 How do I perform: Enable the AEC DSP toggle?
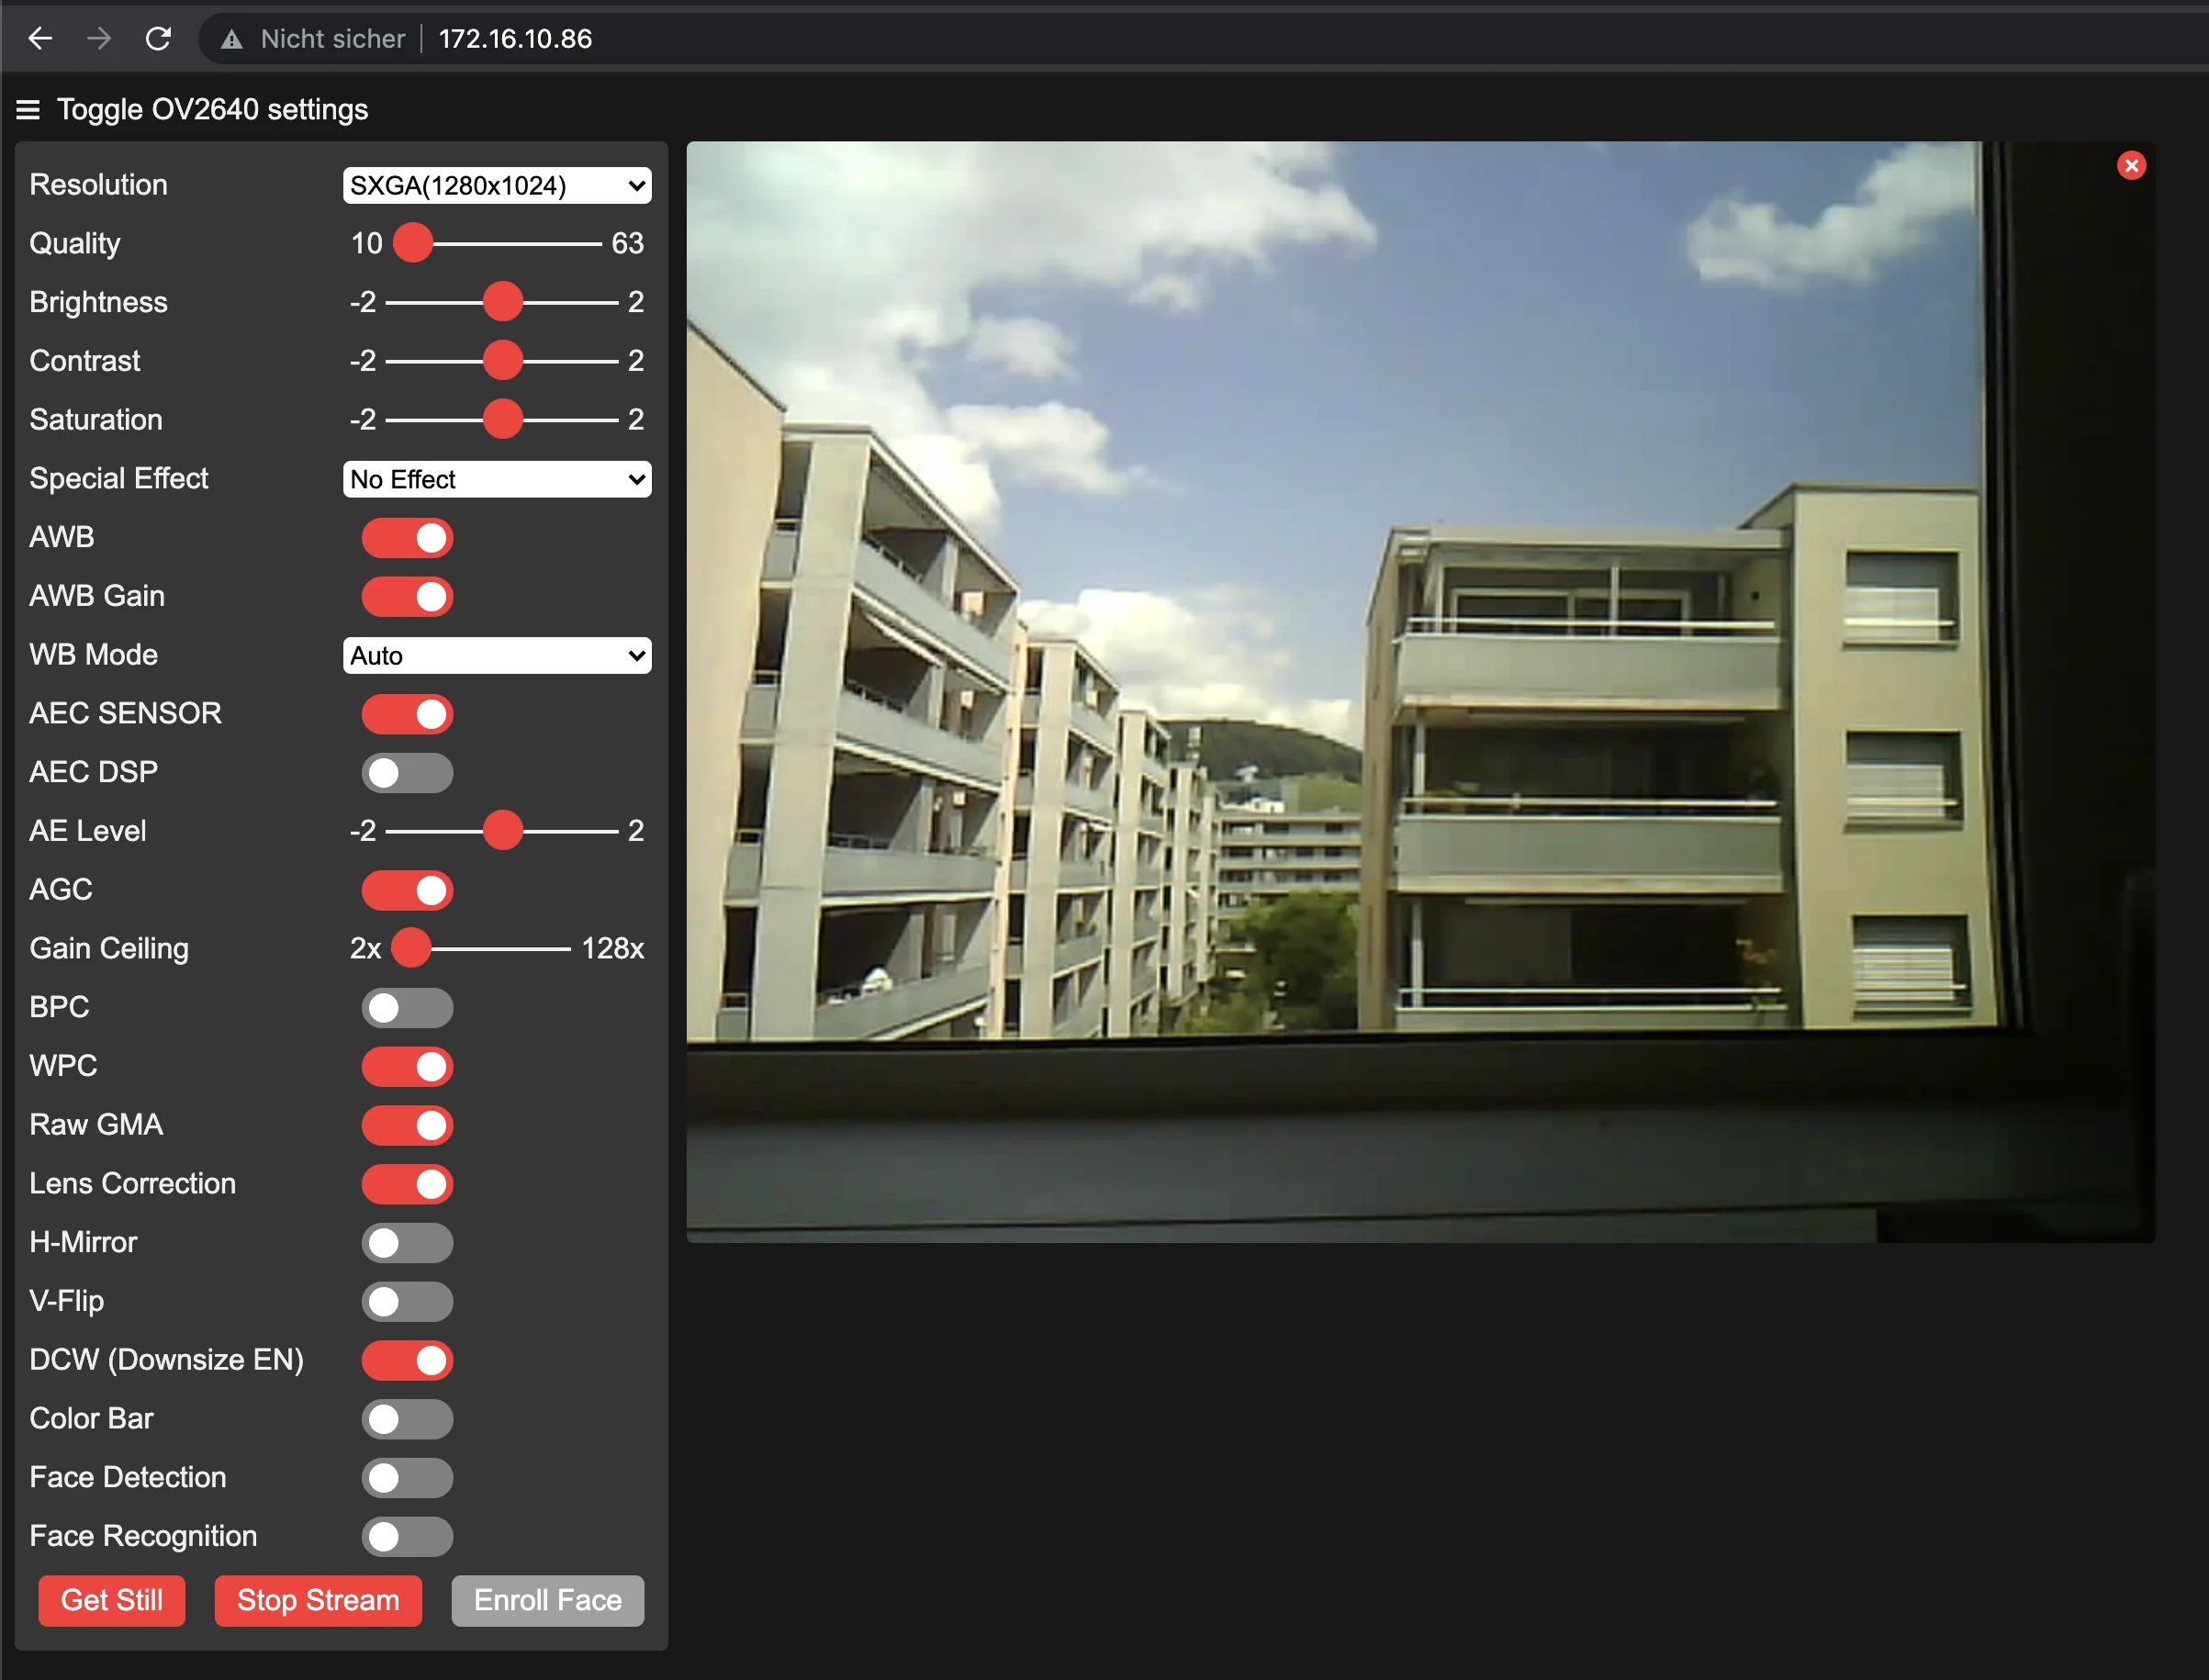click(x=407, y=773)
